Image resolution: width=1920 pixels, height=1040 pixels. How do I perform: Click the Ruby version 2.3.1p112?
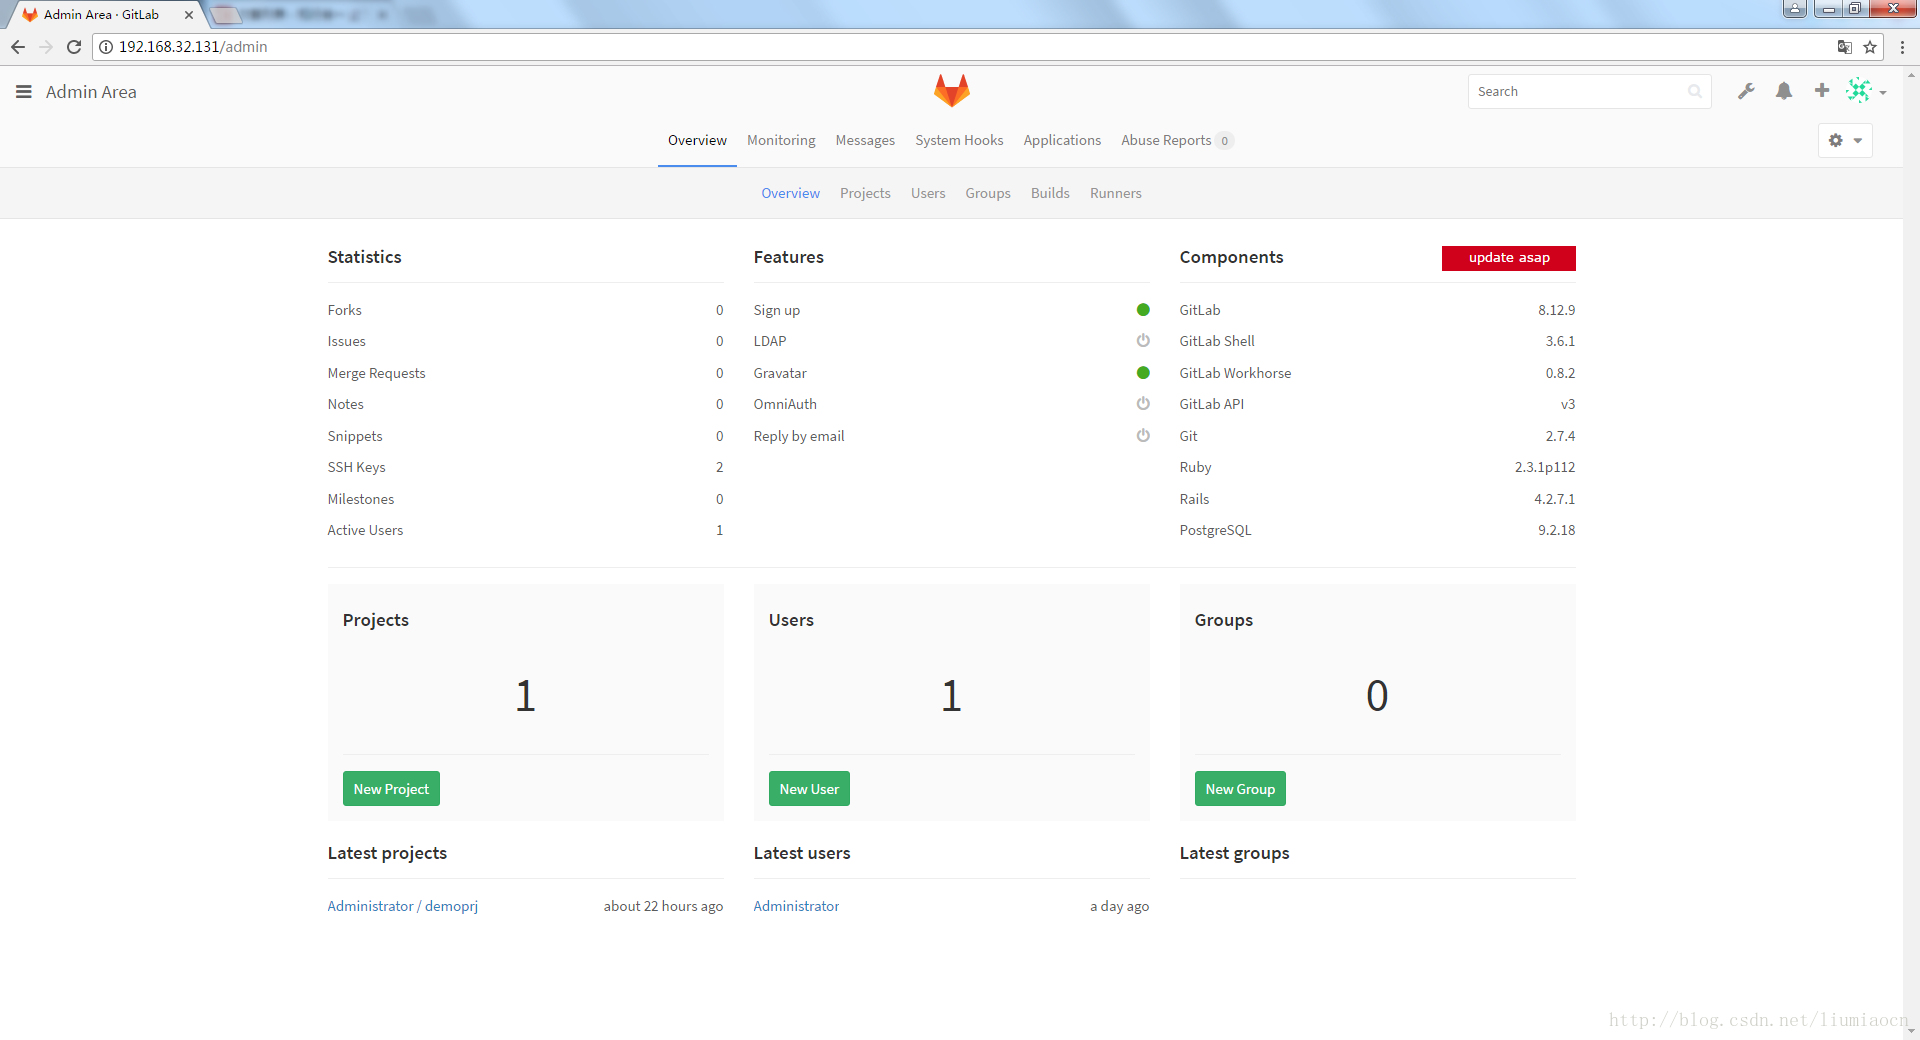1545,468
